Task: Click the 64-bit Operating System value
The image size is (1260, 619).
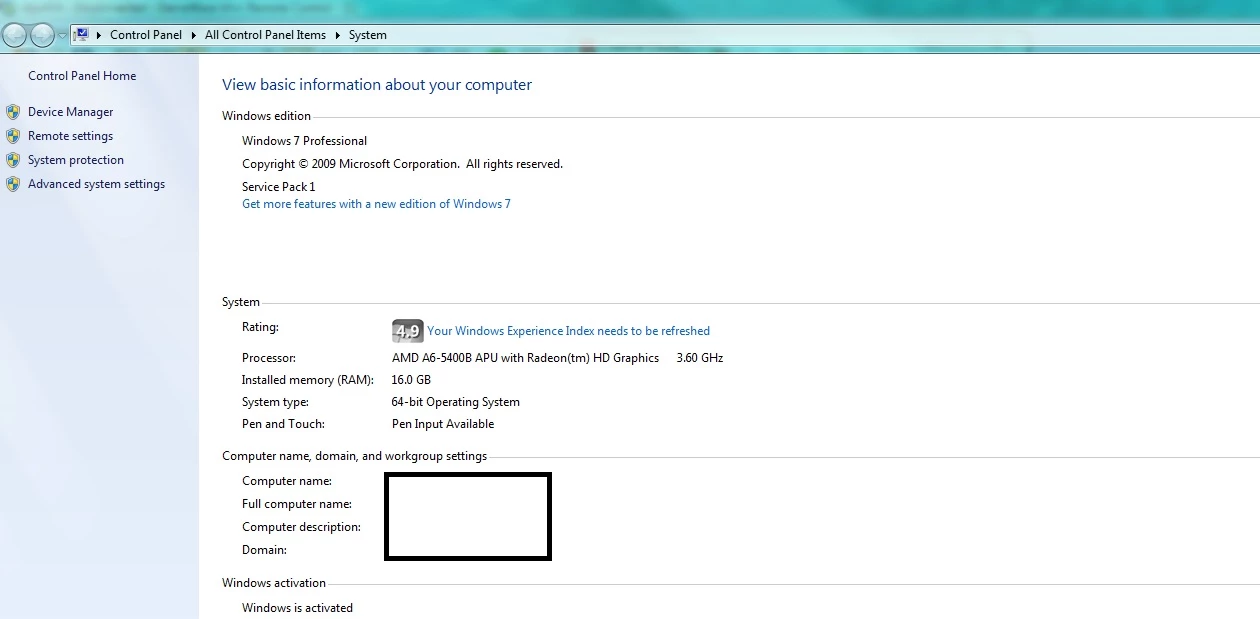Action: click(455, 402)
